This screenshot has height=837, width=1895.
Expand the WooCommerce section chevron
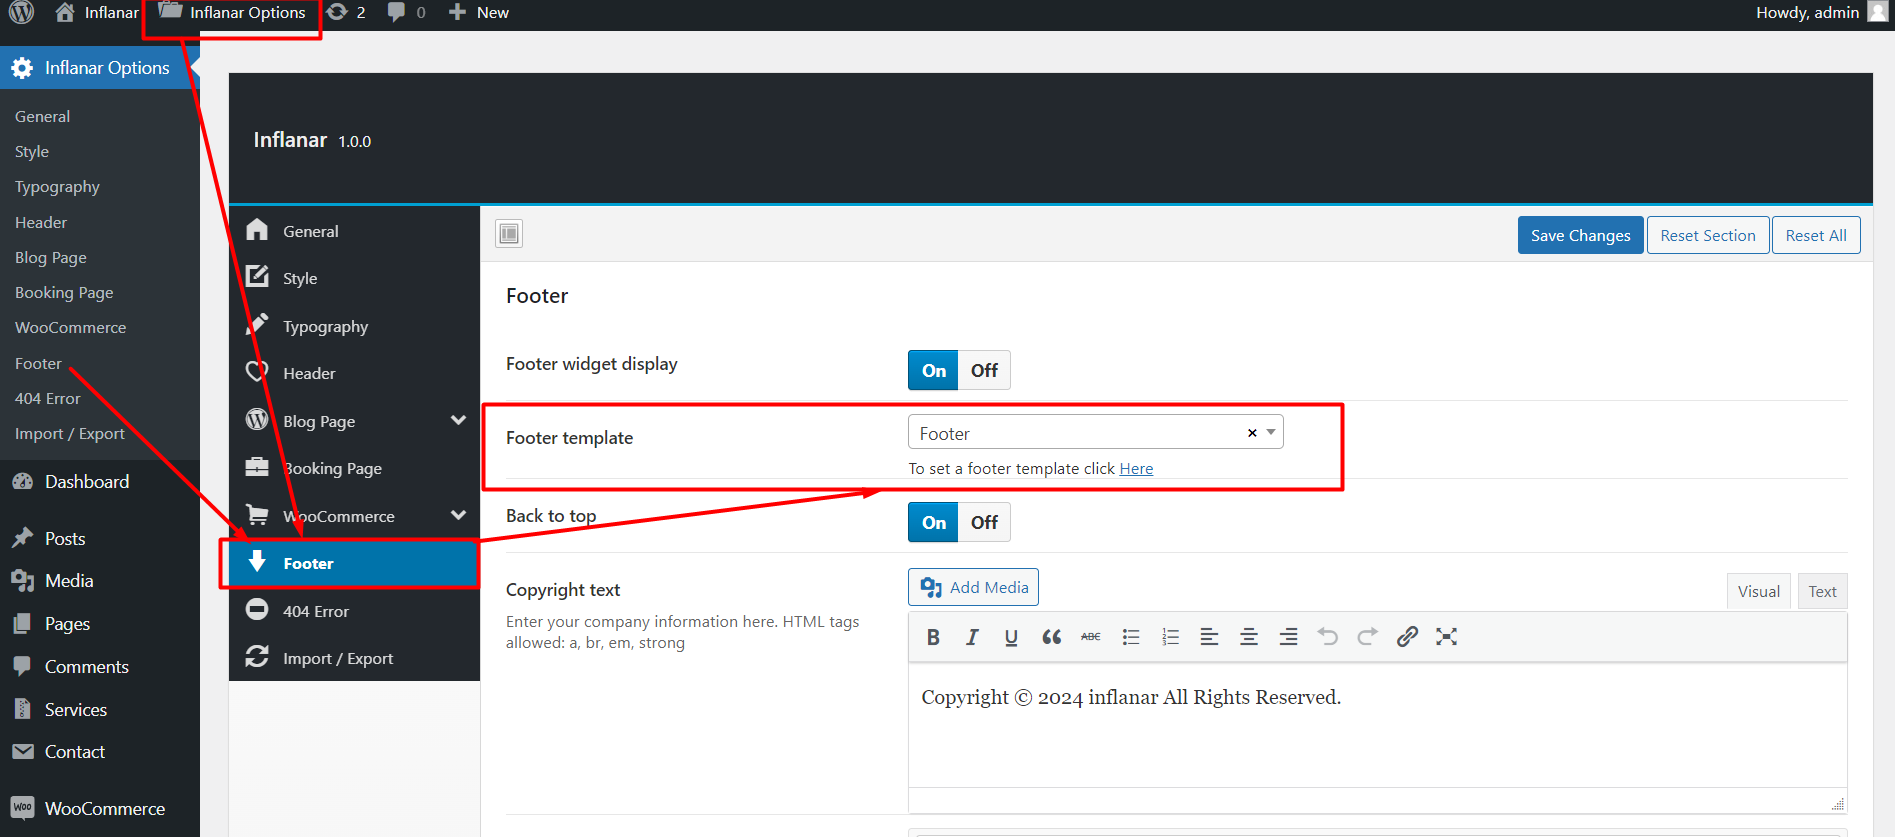pyautogui.click(x=459, y=515)
